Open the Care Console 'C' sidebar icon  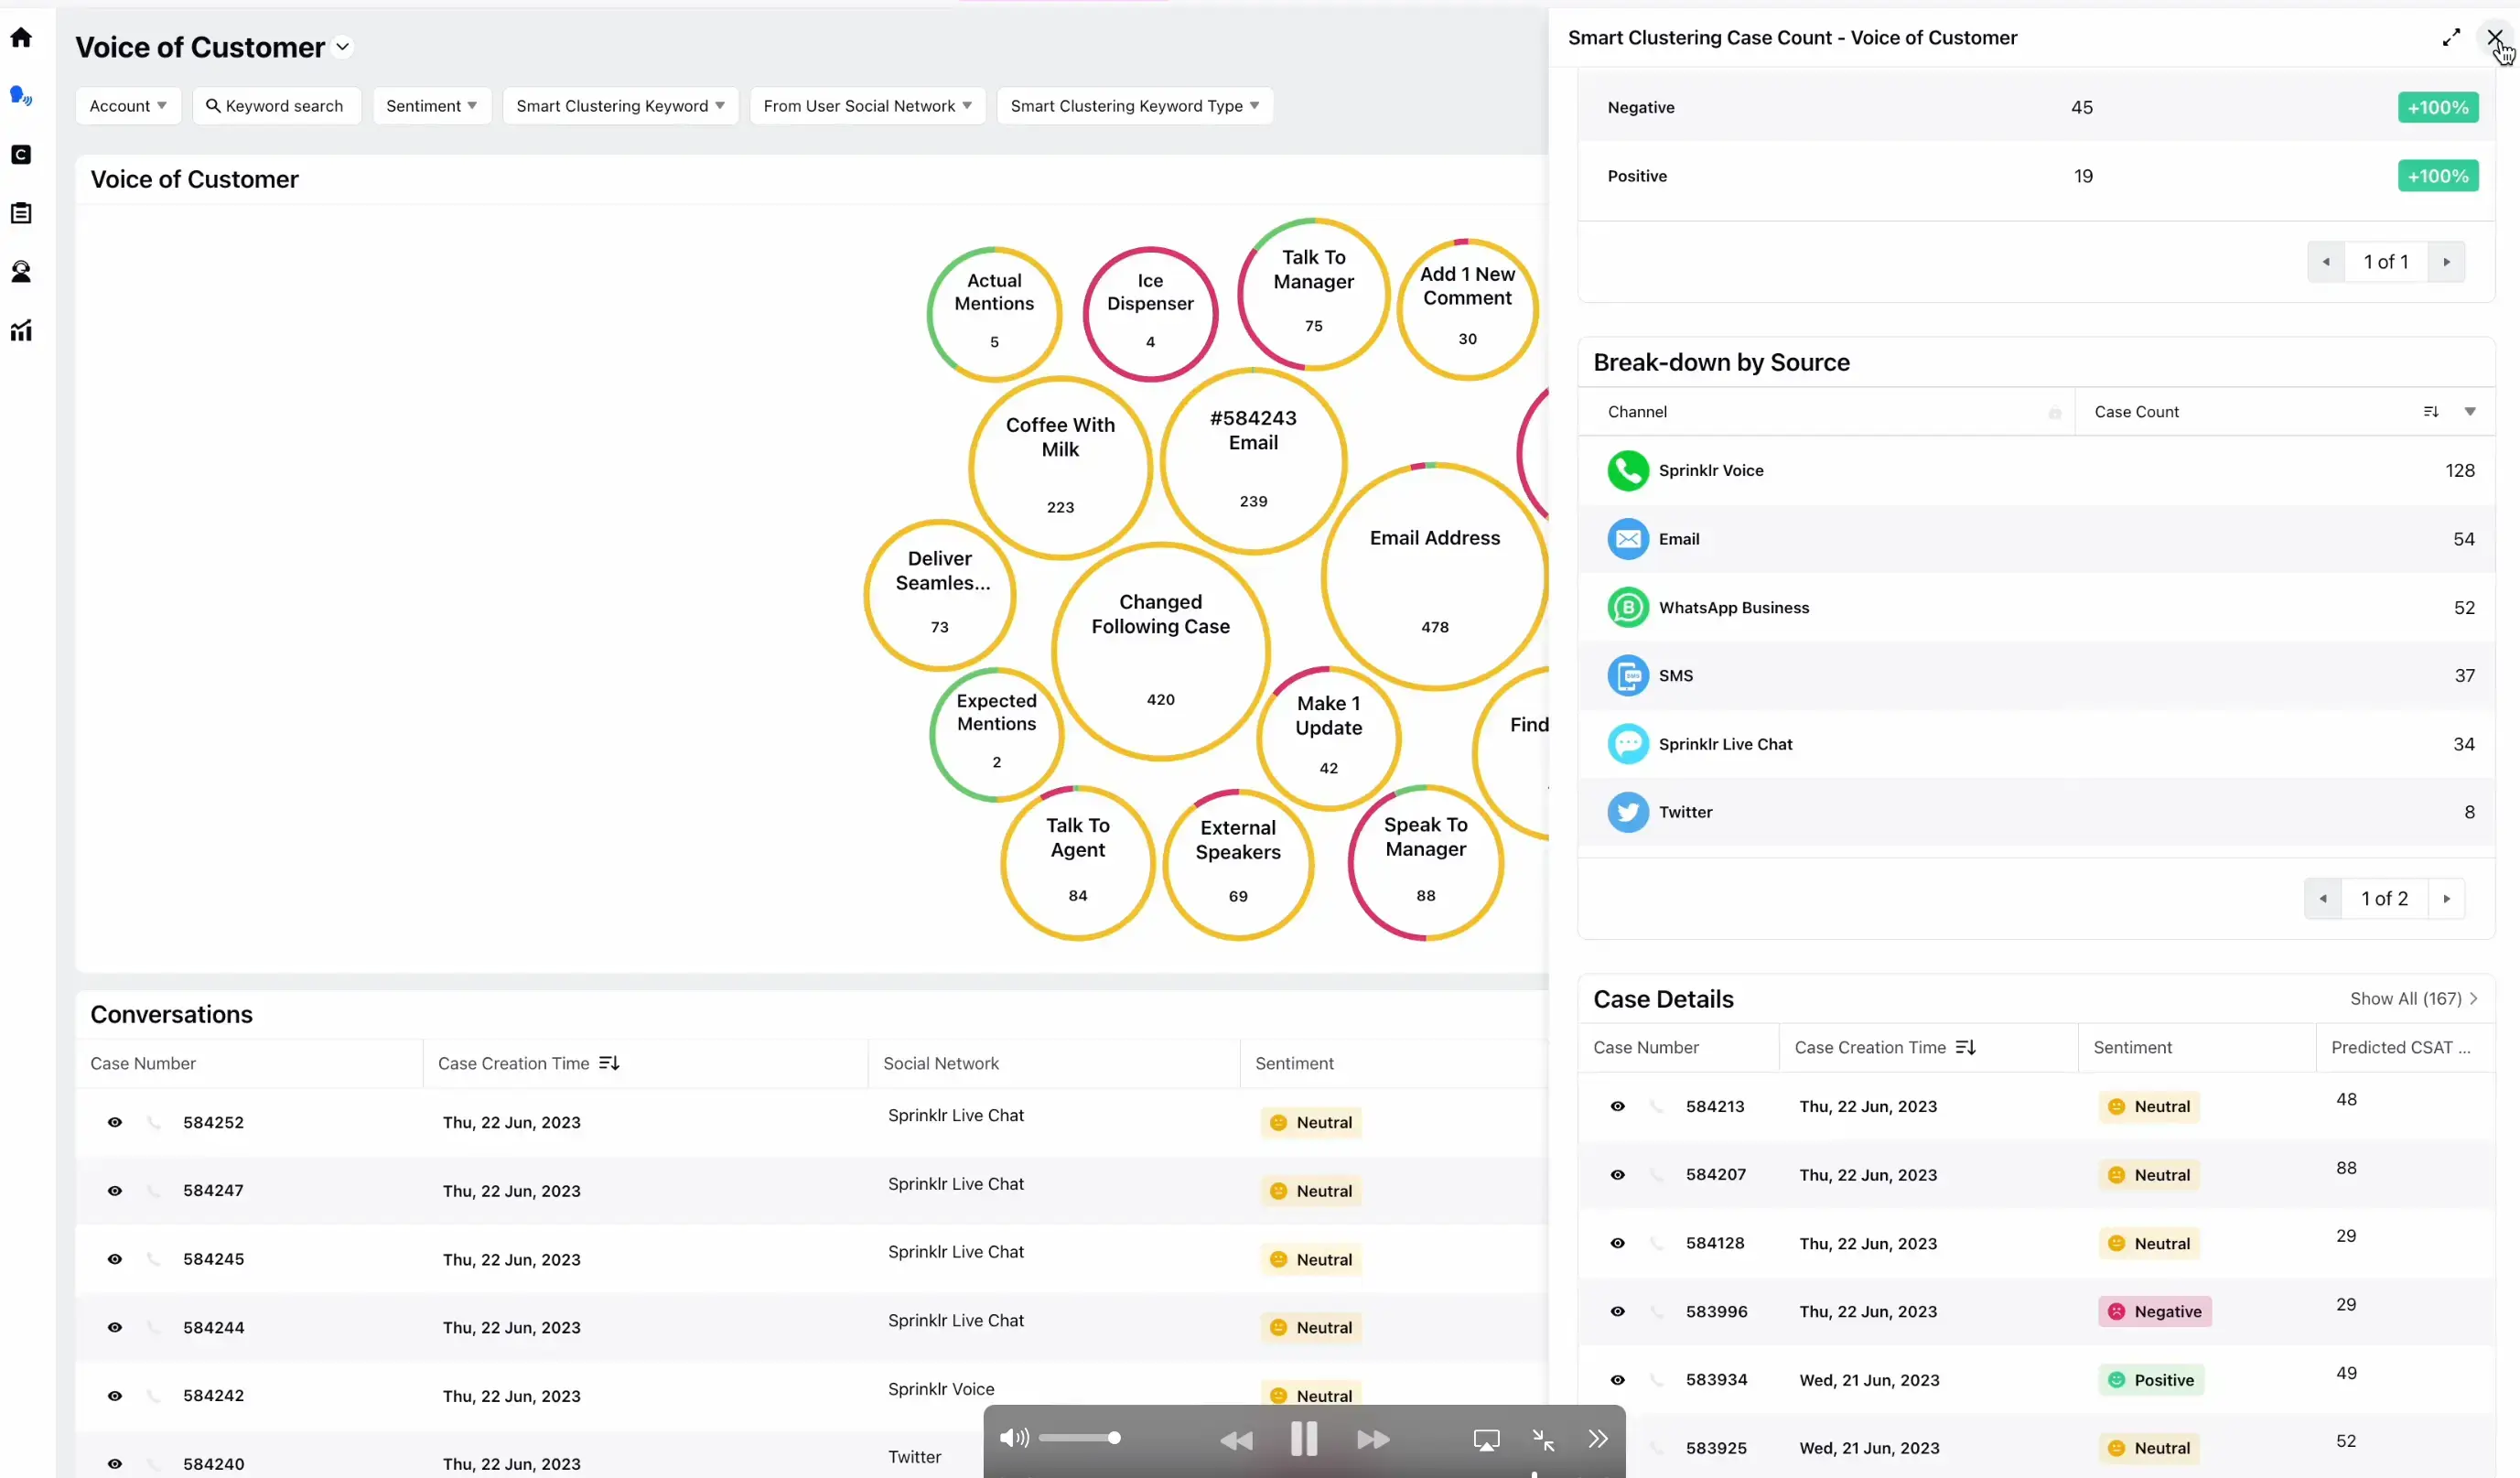tap(22, 154)
